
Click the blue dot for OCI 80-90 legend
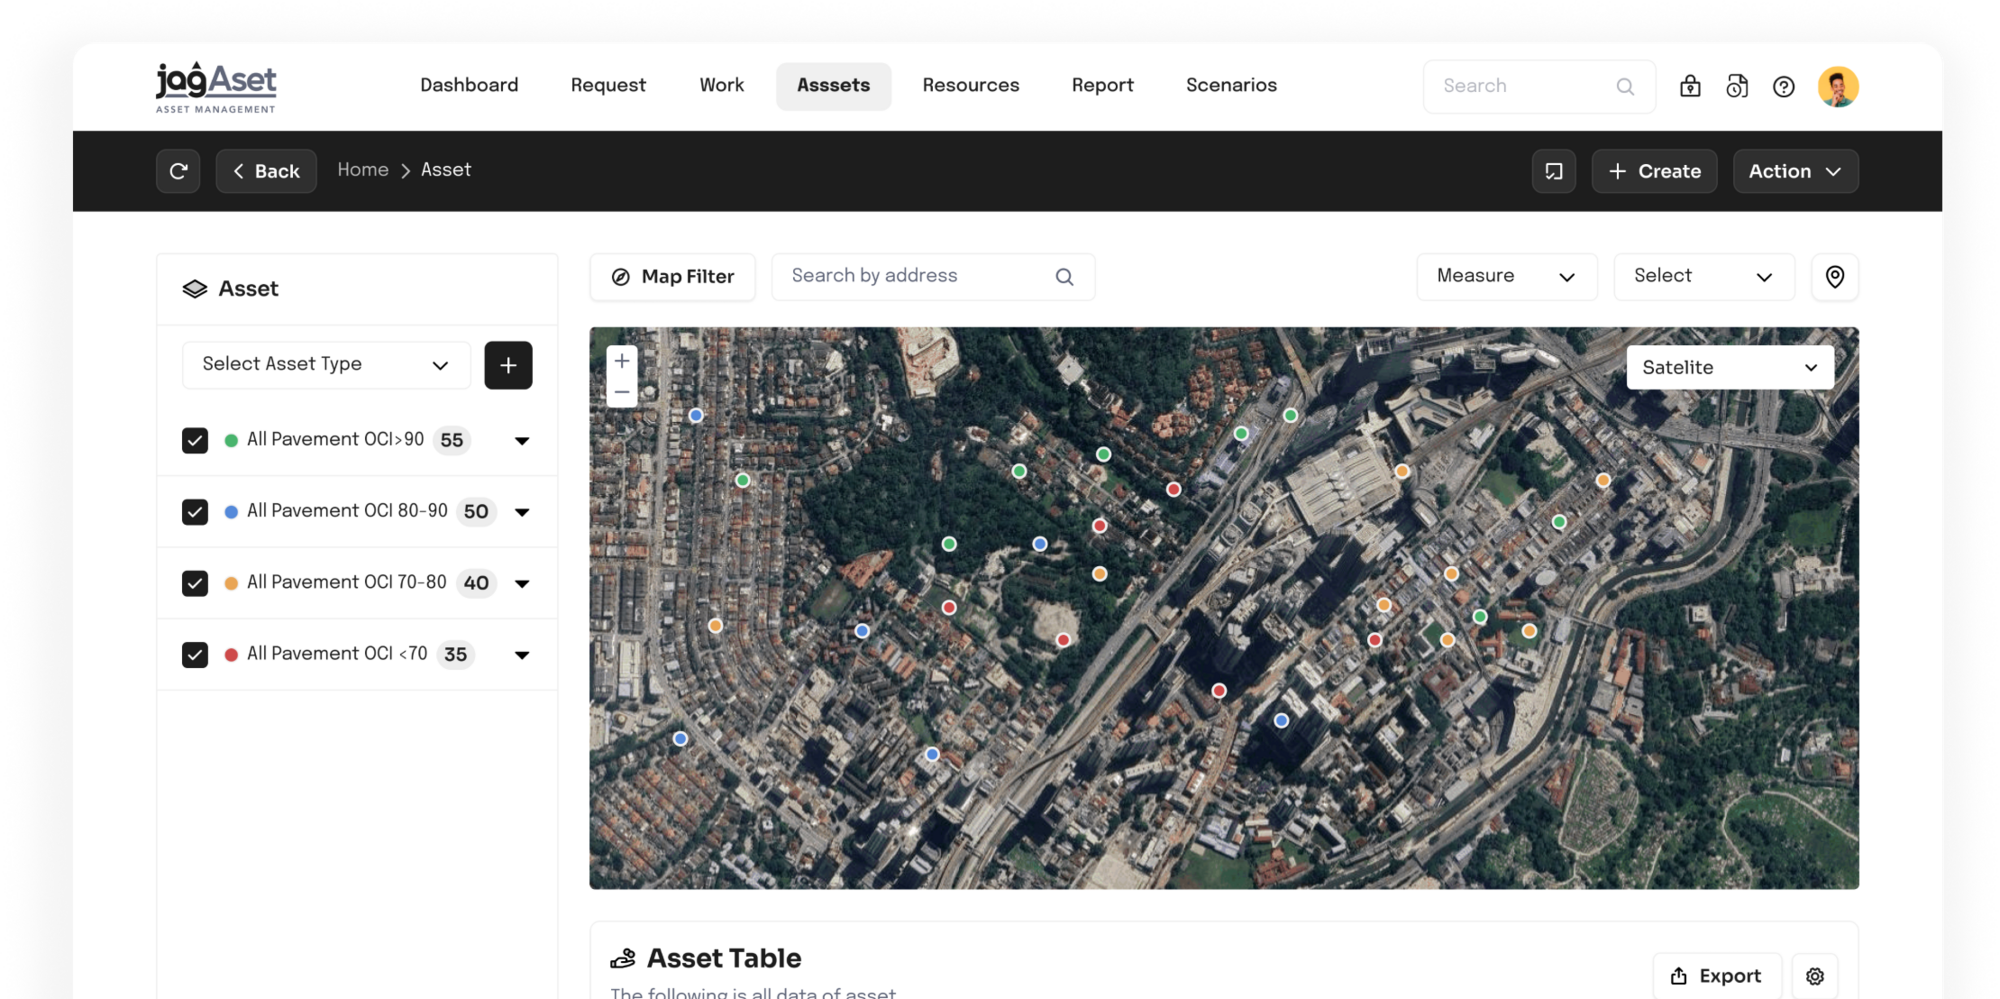tap(231, 512)
